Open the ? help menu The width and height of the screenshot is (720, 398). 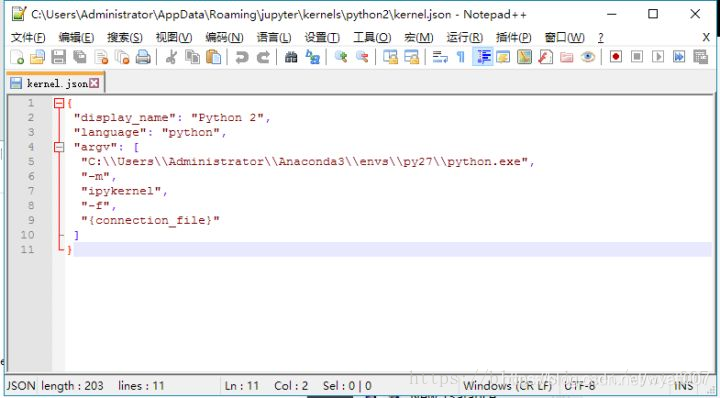601,38
